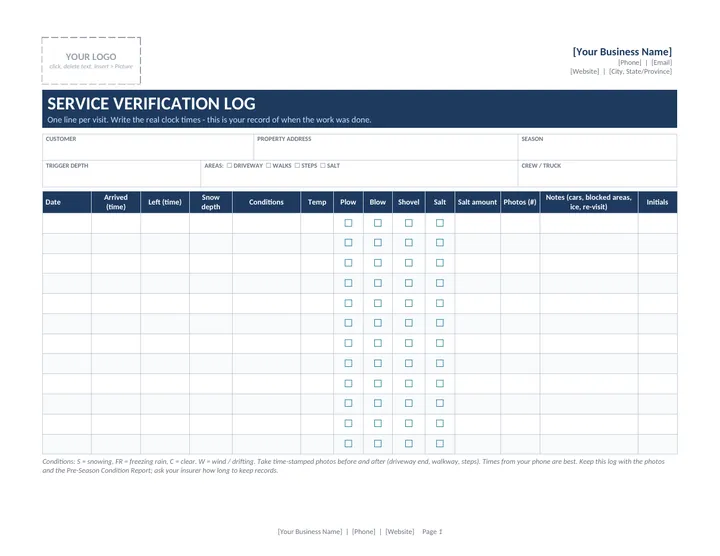Click the Temp column header
This screenshot has height=556, width=720.
coord(317,202)
